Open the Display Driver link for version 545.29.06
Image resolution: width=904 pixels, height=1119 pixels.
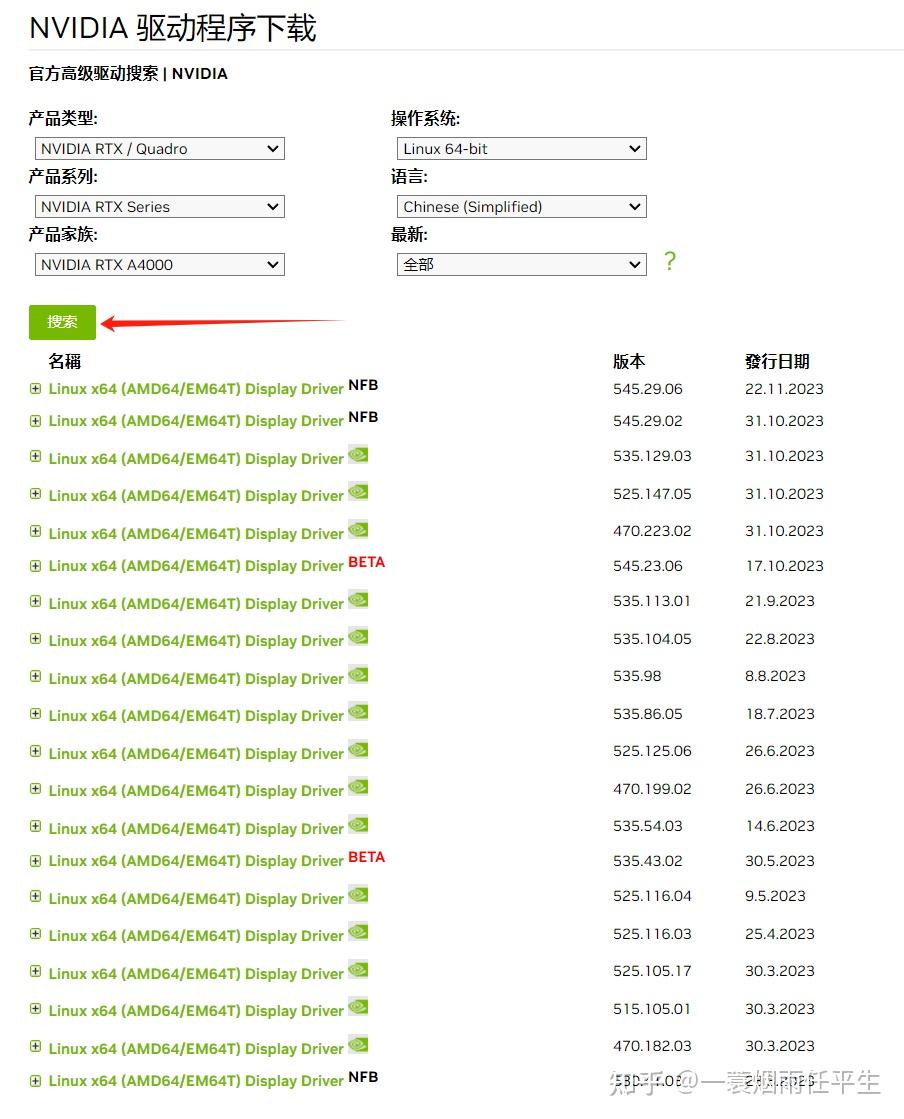(196, 389)
